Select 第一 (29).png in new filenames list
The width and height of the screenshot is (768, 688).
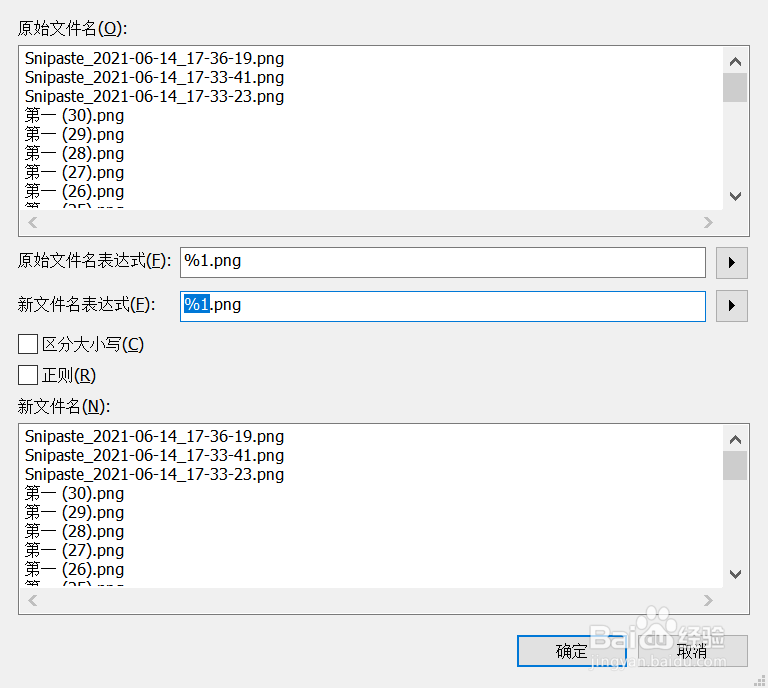coord(74,513)
